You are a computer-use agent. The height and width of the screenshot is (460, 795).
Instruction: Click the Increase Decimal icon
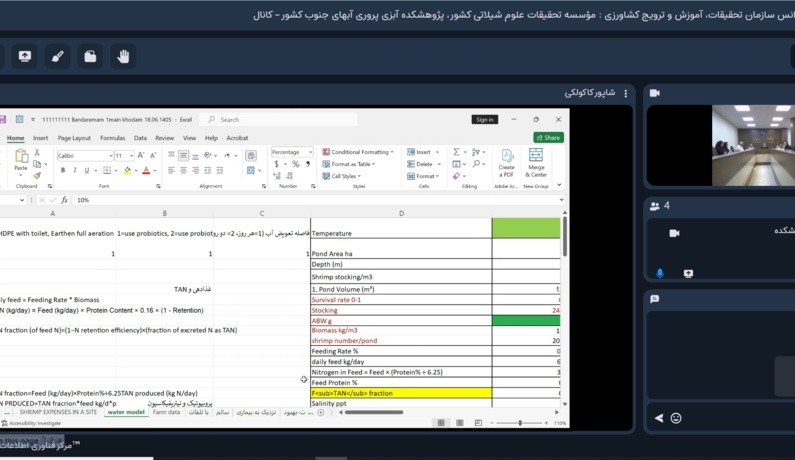277,176
